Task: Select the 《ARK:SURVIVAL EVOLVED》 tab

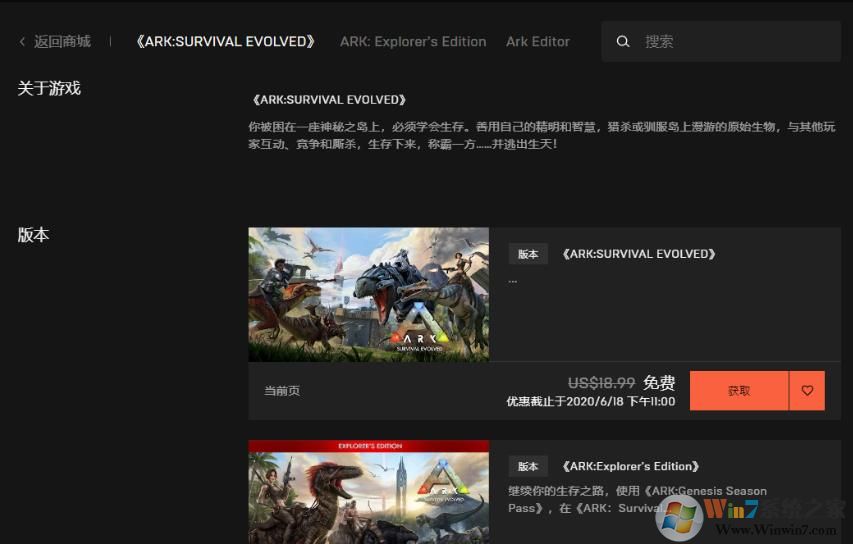Action: click(226, 42)
